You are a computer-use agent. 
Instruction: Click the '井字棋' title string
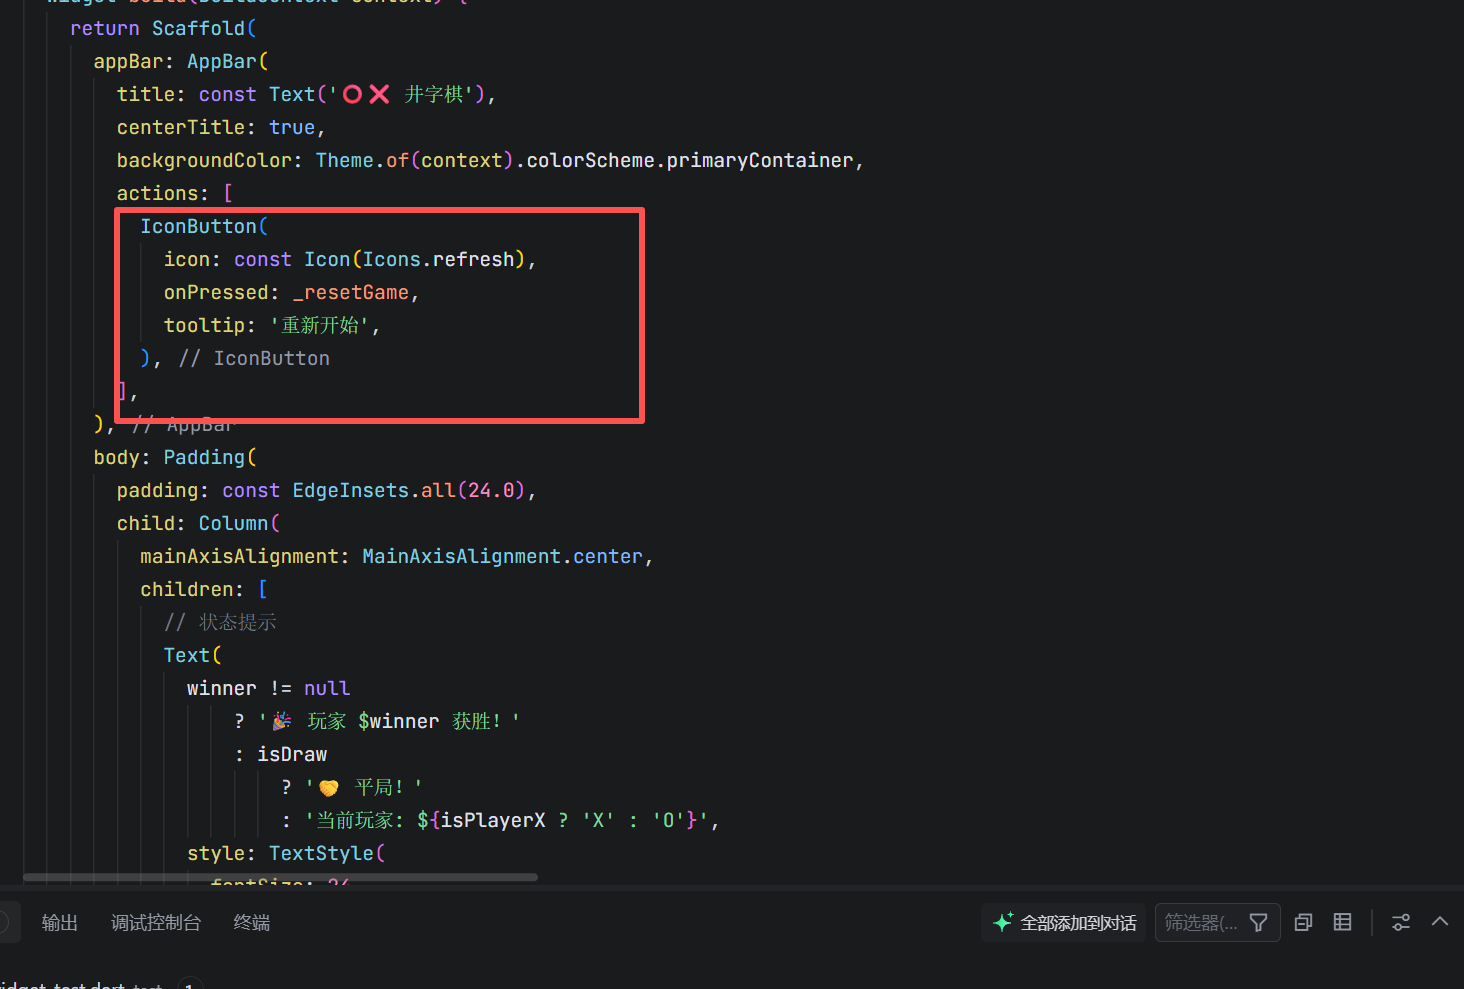pos(434,95)
